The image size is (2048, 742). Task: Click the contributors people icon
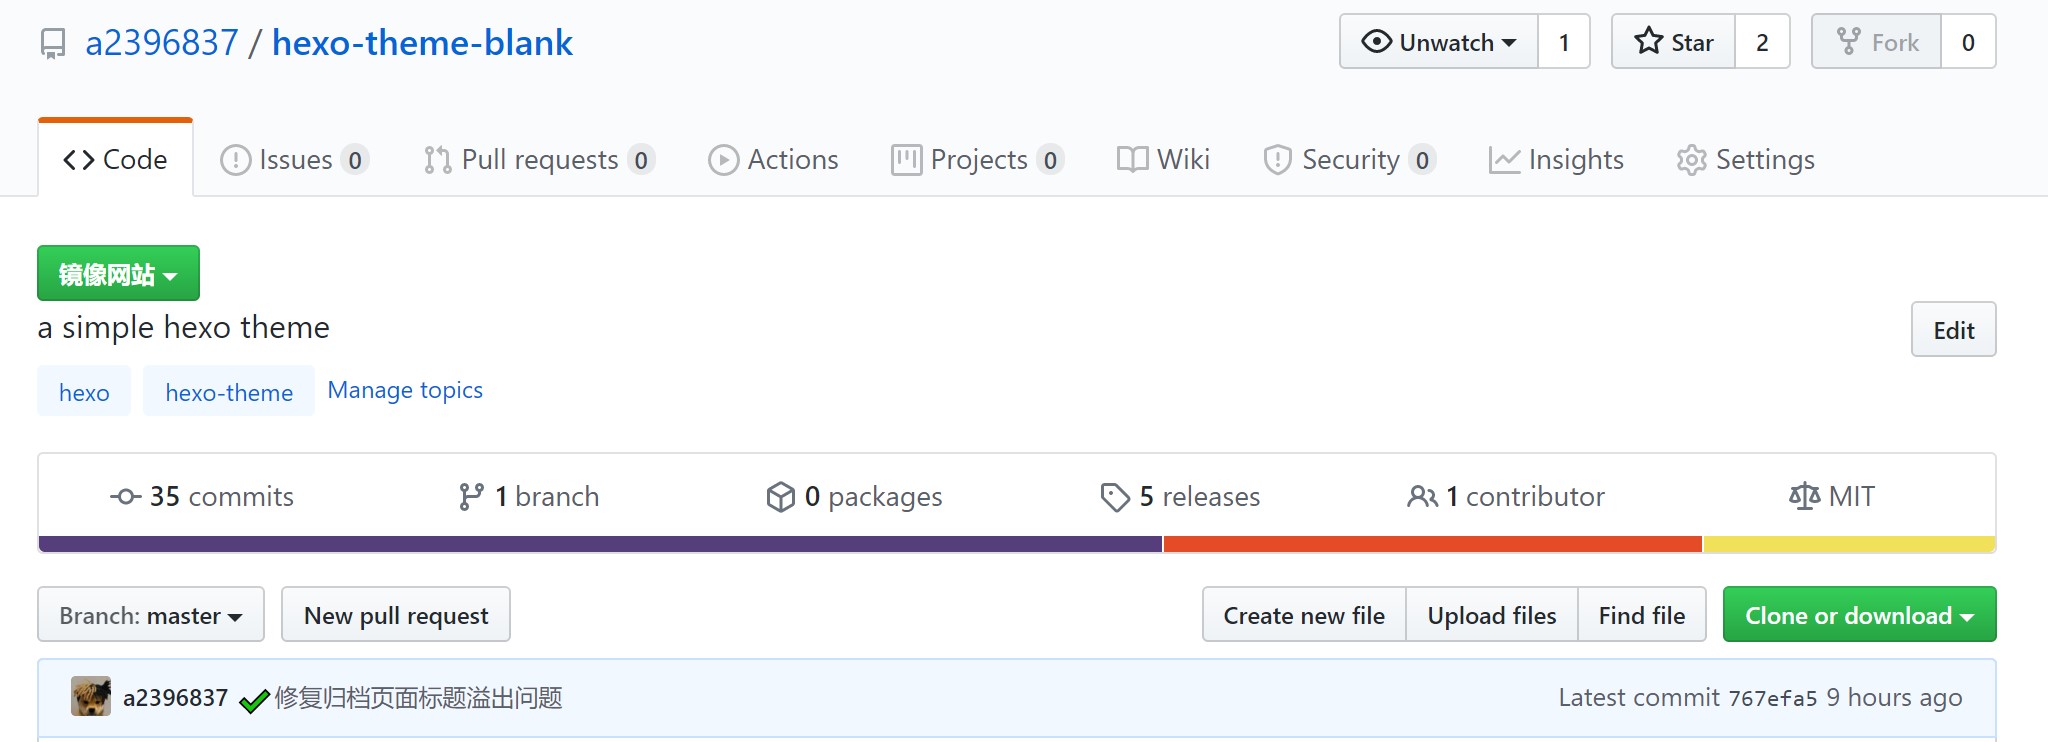coord(1422,497)
